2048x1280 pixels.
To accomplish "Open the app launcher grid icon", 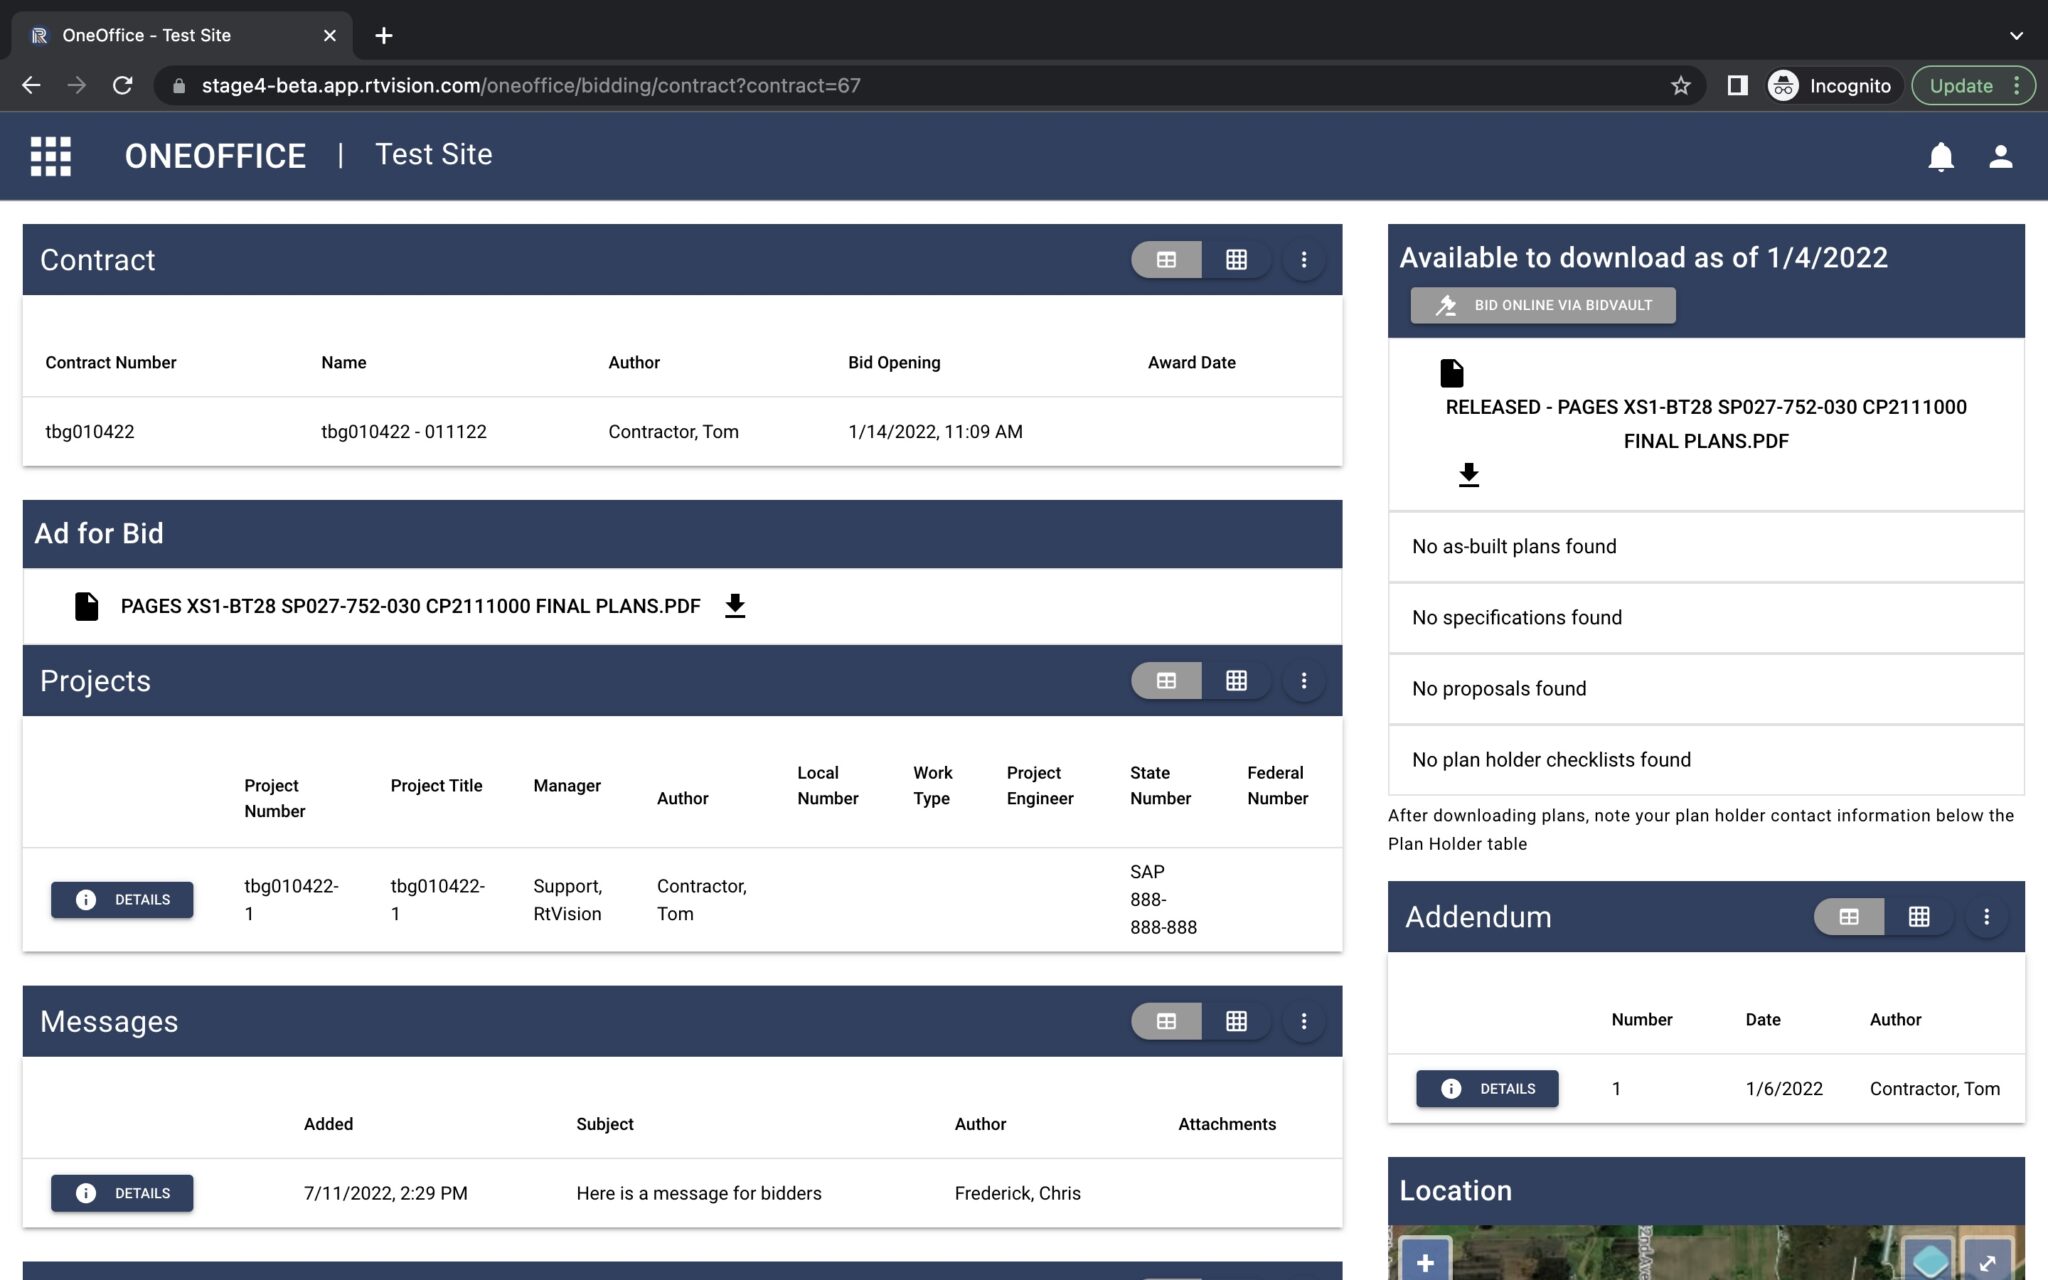I will 49,156.
